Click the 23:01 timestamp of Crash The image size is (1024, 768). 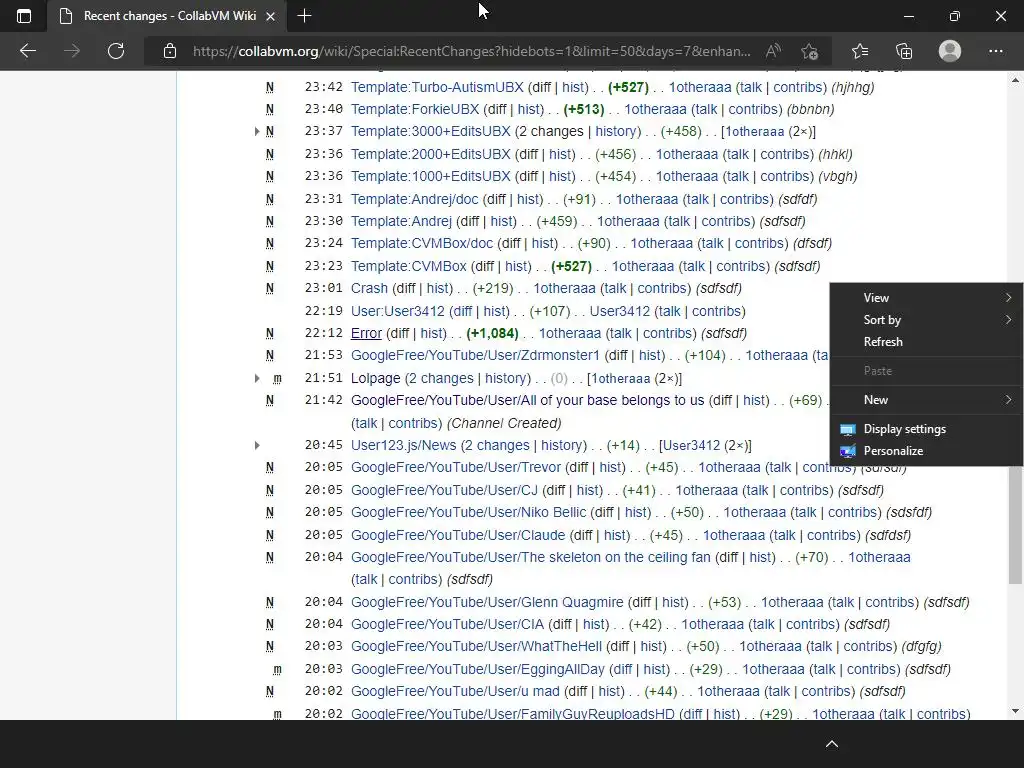[323, 289]
